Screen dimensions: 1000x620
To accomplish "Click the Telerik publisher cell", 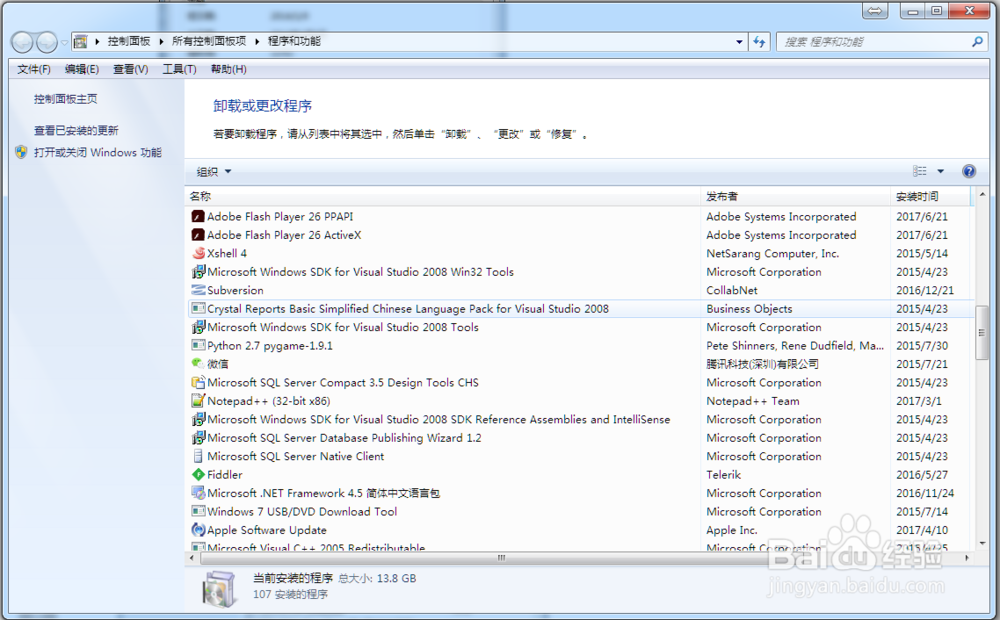I will [723, 475].
